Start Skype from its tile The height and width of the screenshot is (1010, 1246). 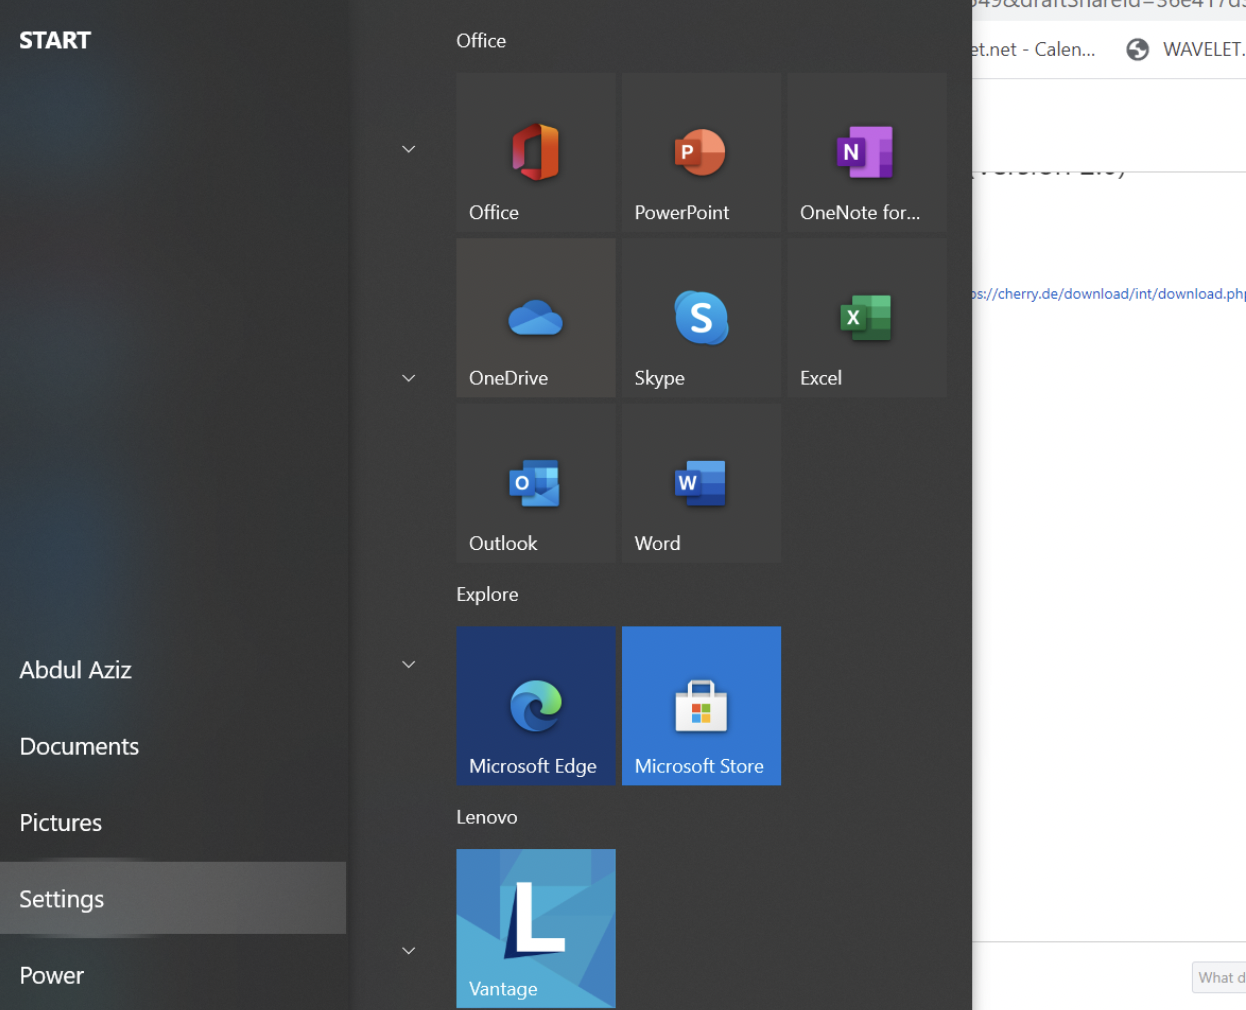pos(700,318)
